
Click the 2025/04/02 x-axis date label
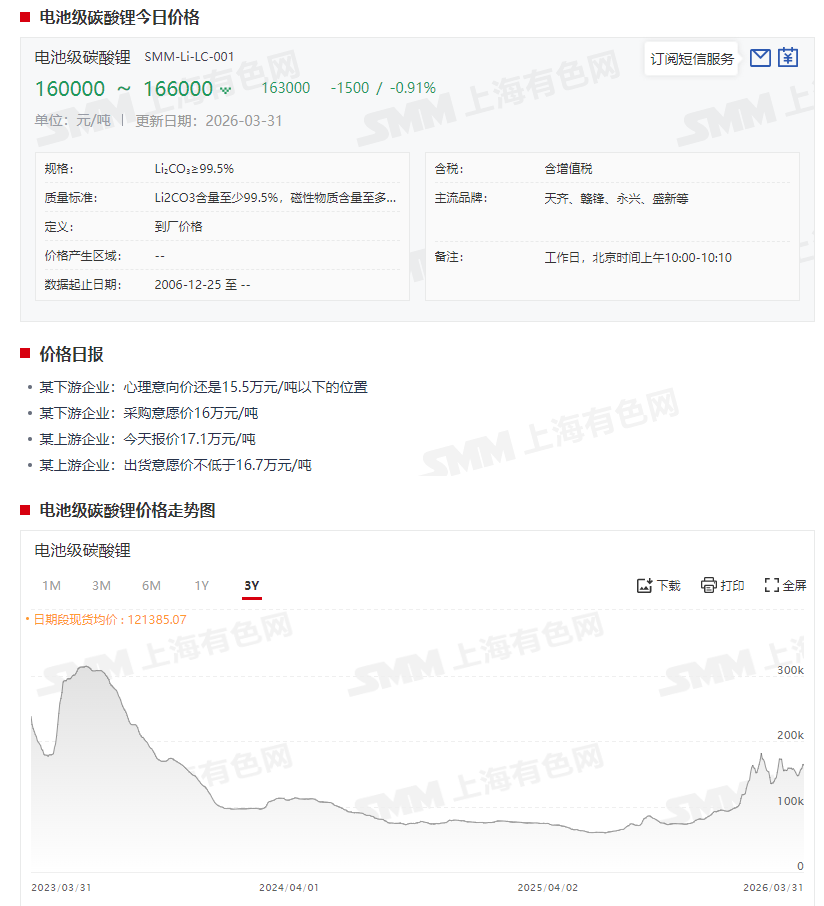548,888
